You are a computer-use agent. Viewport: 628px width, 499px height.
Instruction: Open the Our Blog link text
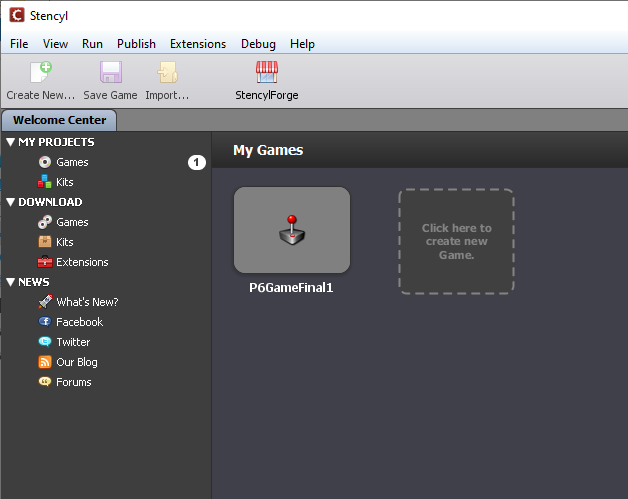click(x=77, y=362)
